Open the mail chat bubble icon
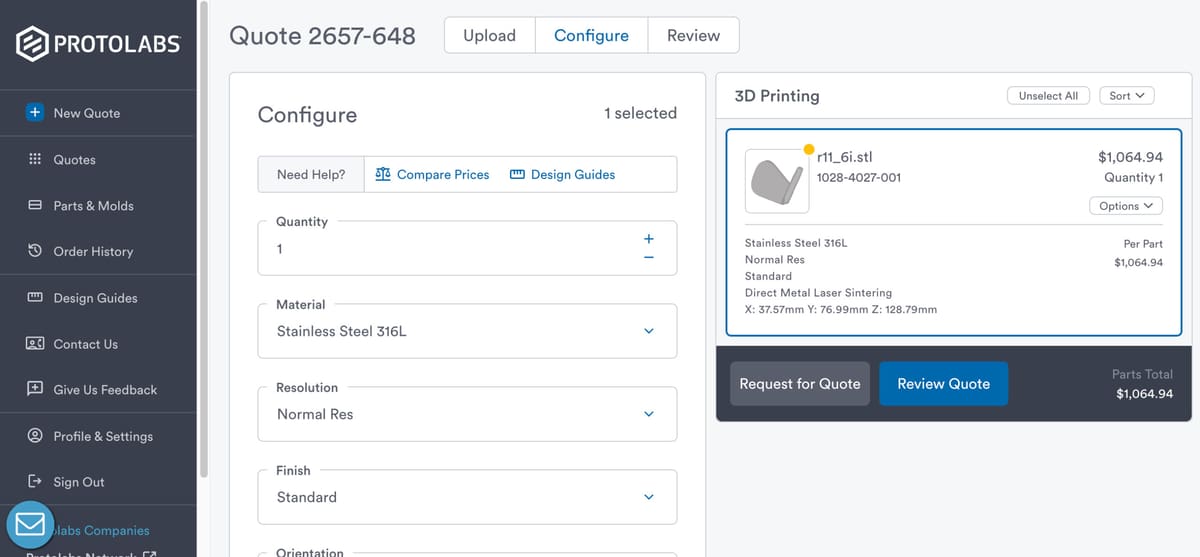This screenshot has height=557, width=1200. point(31,525)
